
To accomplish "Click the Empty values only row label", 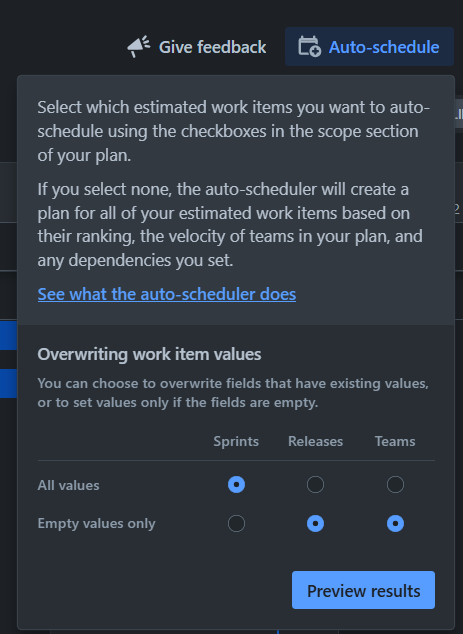I will pyautogui.click(x=96, y=524).
